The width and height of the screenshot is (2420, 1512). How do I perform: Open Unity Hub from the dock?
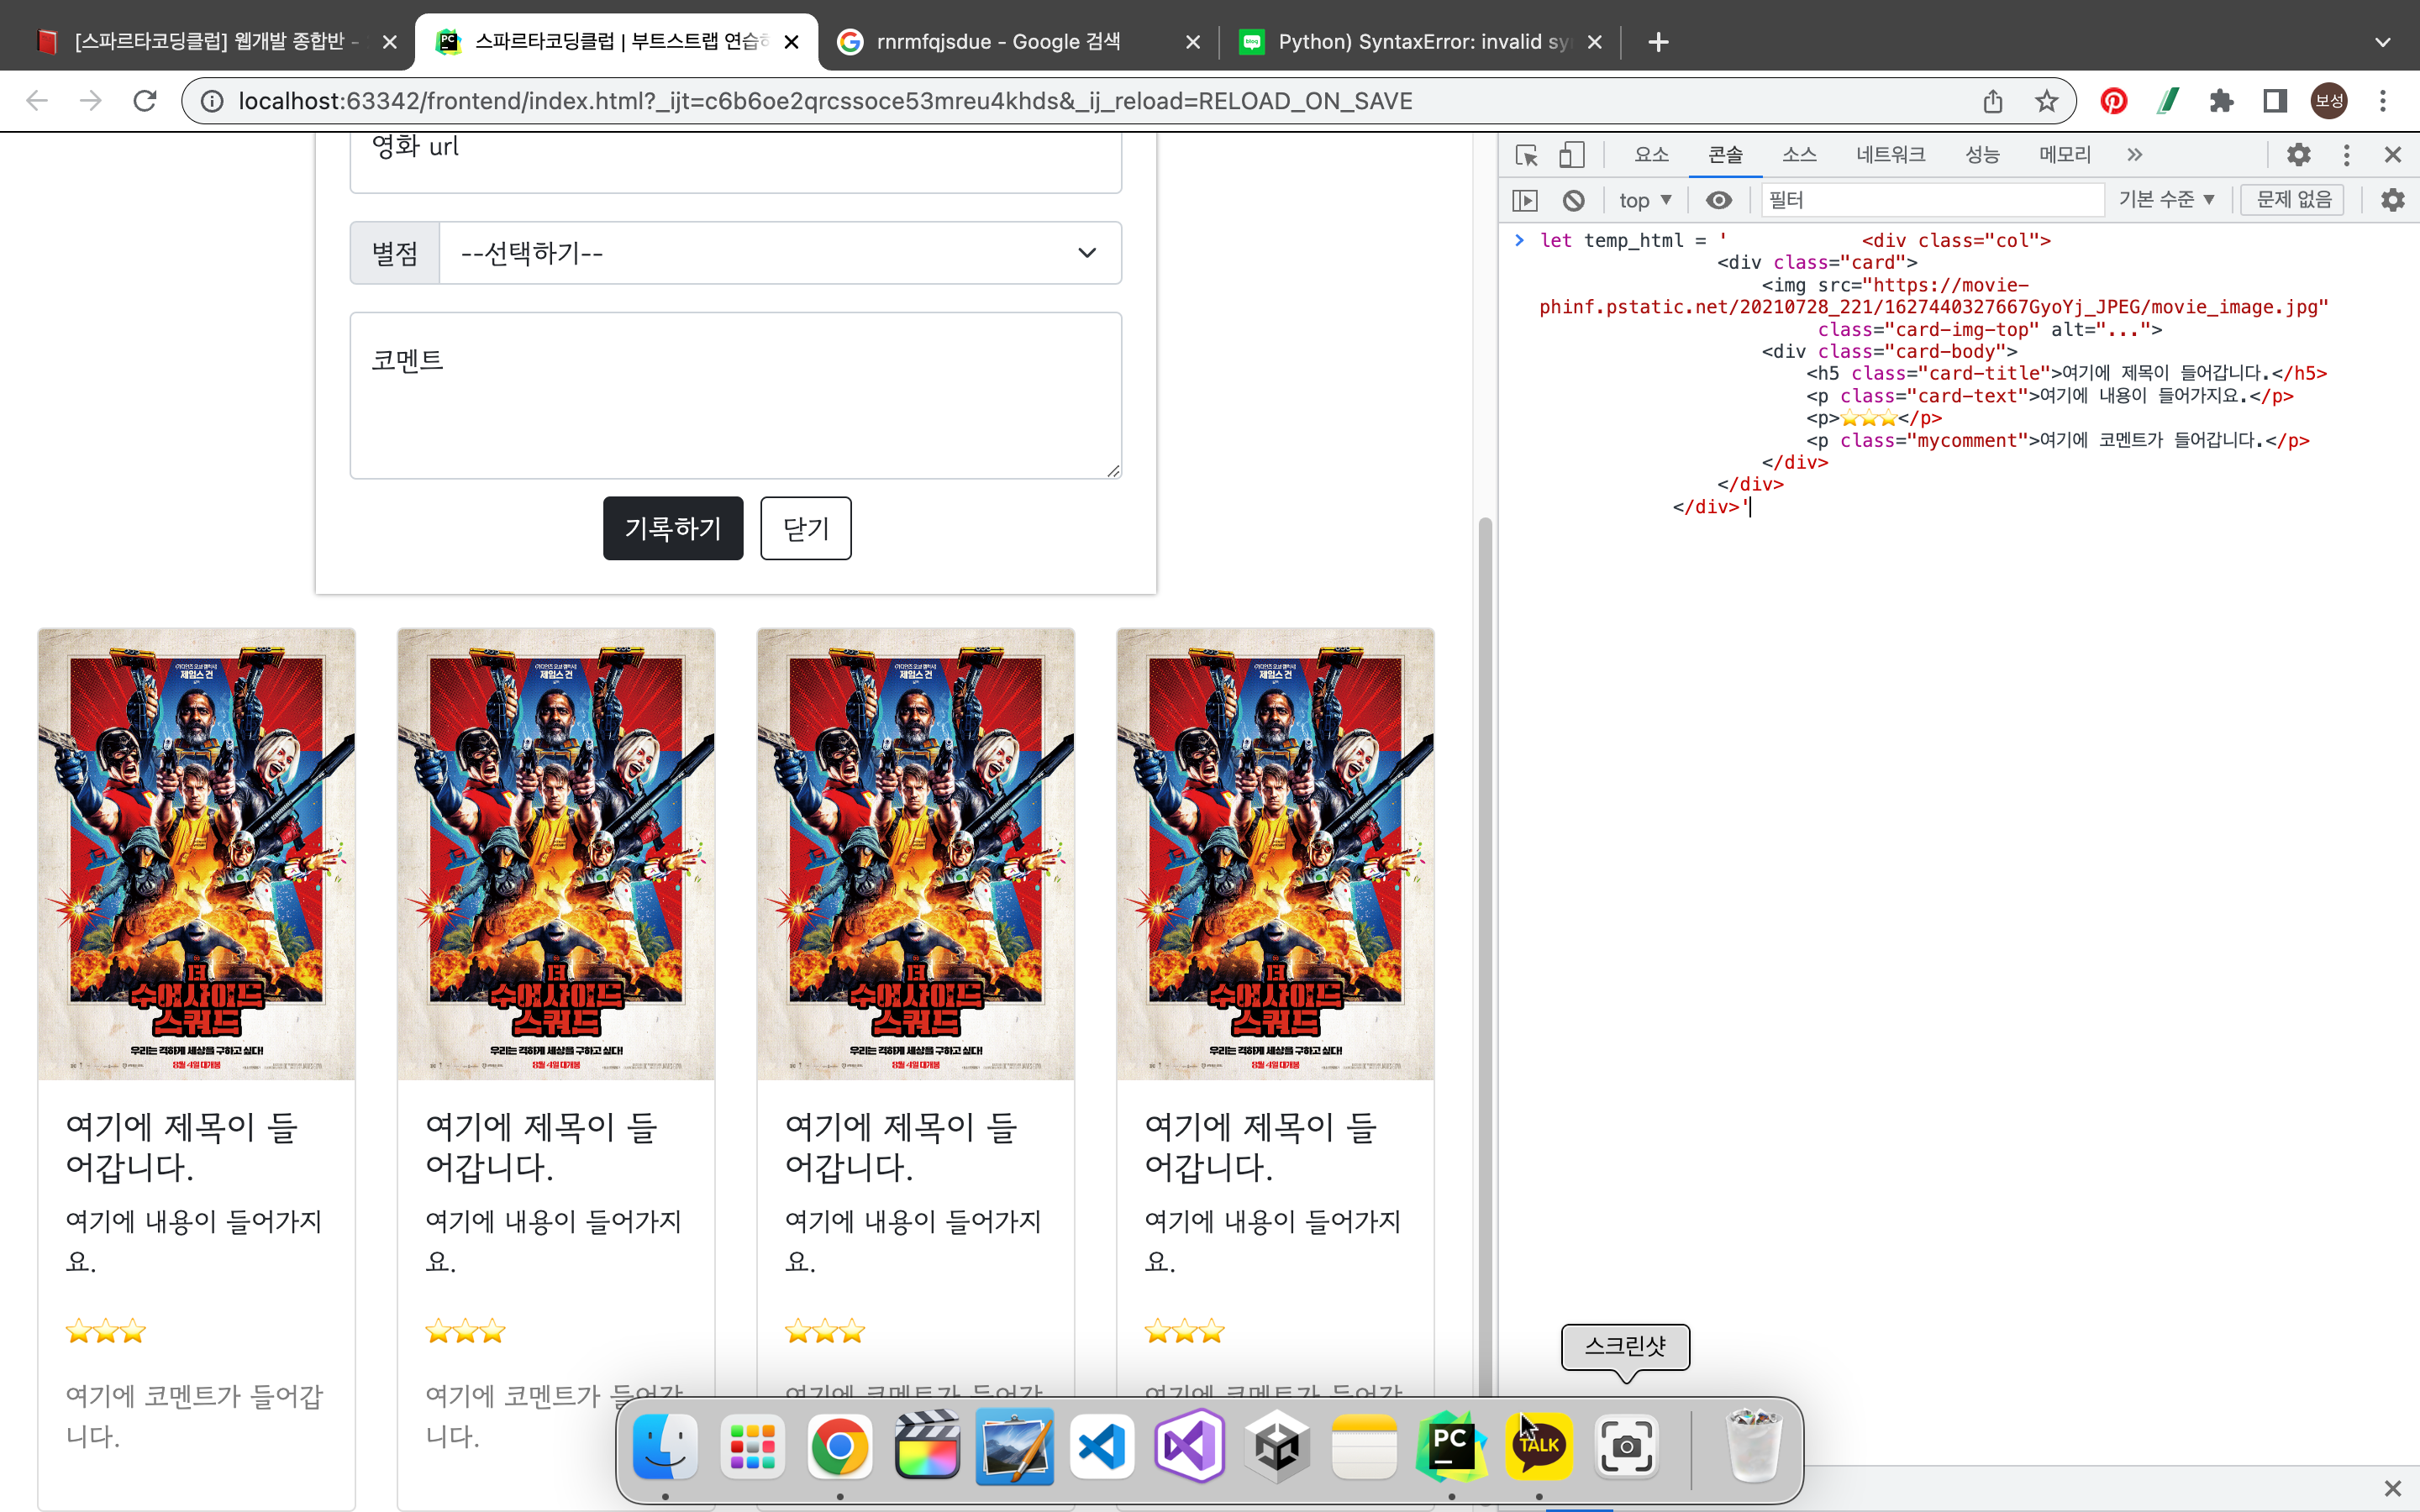click(x=1277, y=1446)
